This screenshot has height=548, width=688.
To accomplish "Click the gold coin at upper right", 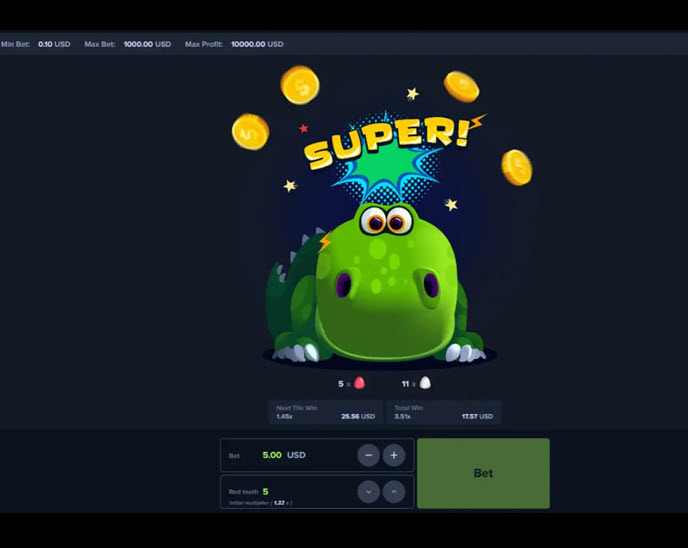I will coord(461,87).
